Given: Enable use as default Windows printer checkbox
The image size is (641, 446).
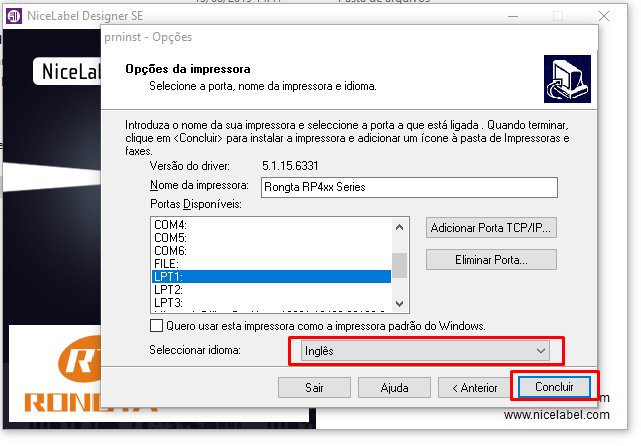Looking at the screenshot, I should click(157, 326).
